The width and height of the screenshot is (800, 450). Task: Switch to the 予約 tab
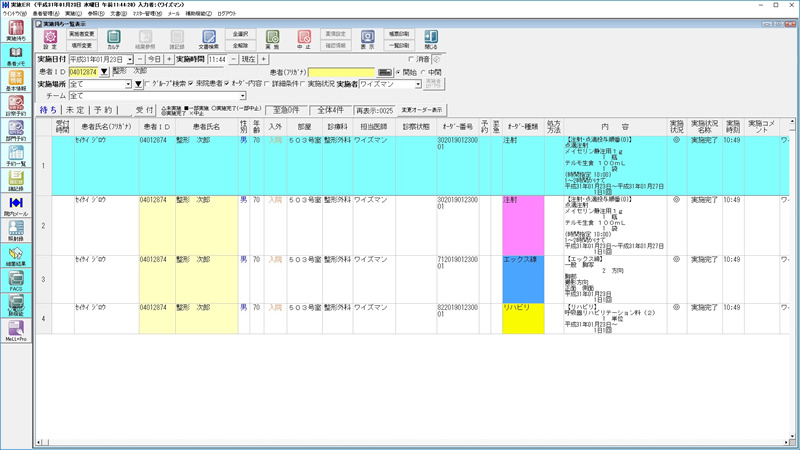pyautogui.click(x=103, y=110)
